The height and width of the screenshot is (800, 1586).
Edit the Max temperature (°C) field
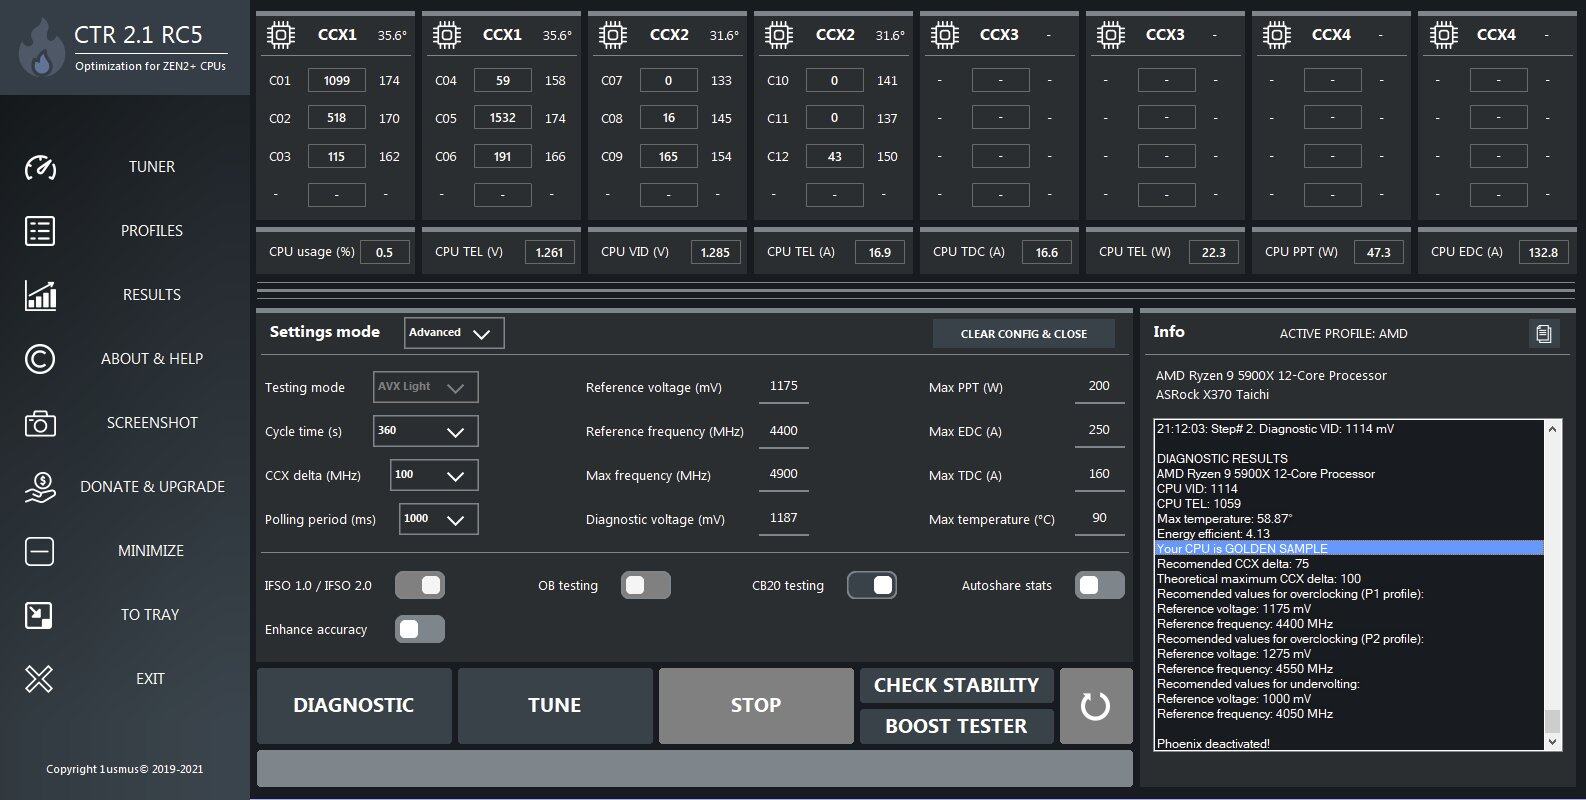(1099, 519)
